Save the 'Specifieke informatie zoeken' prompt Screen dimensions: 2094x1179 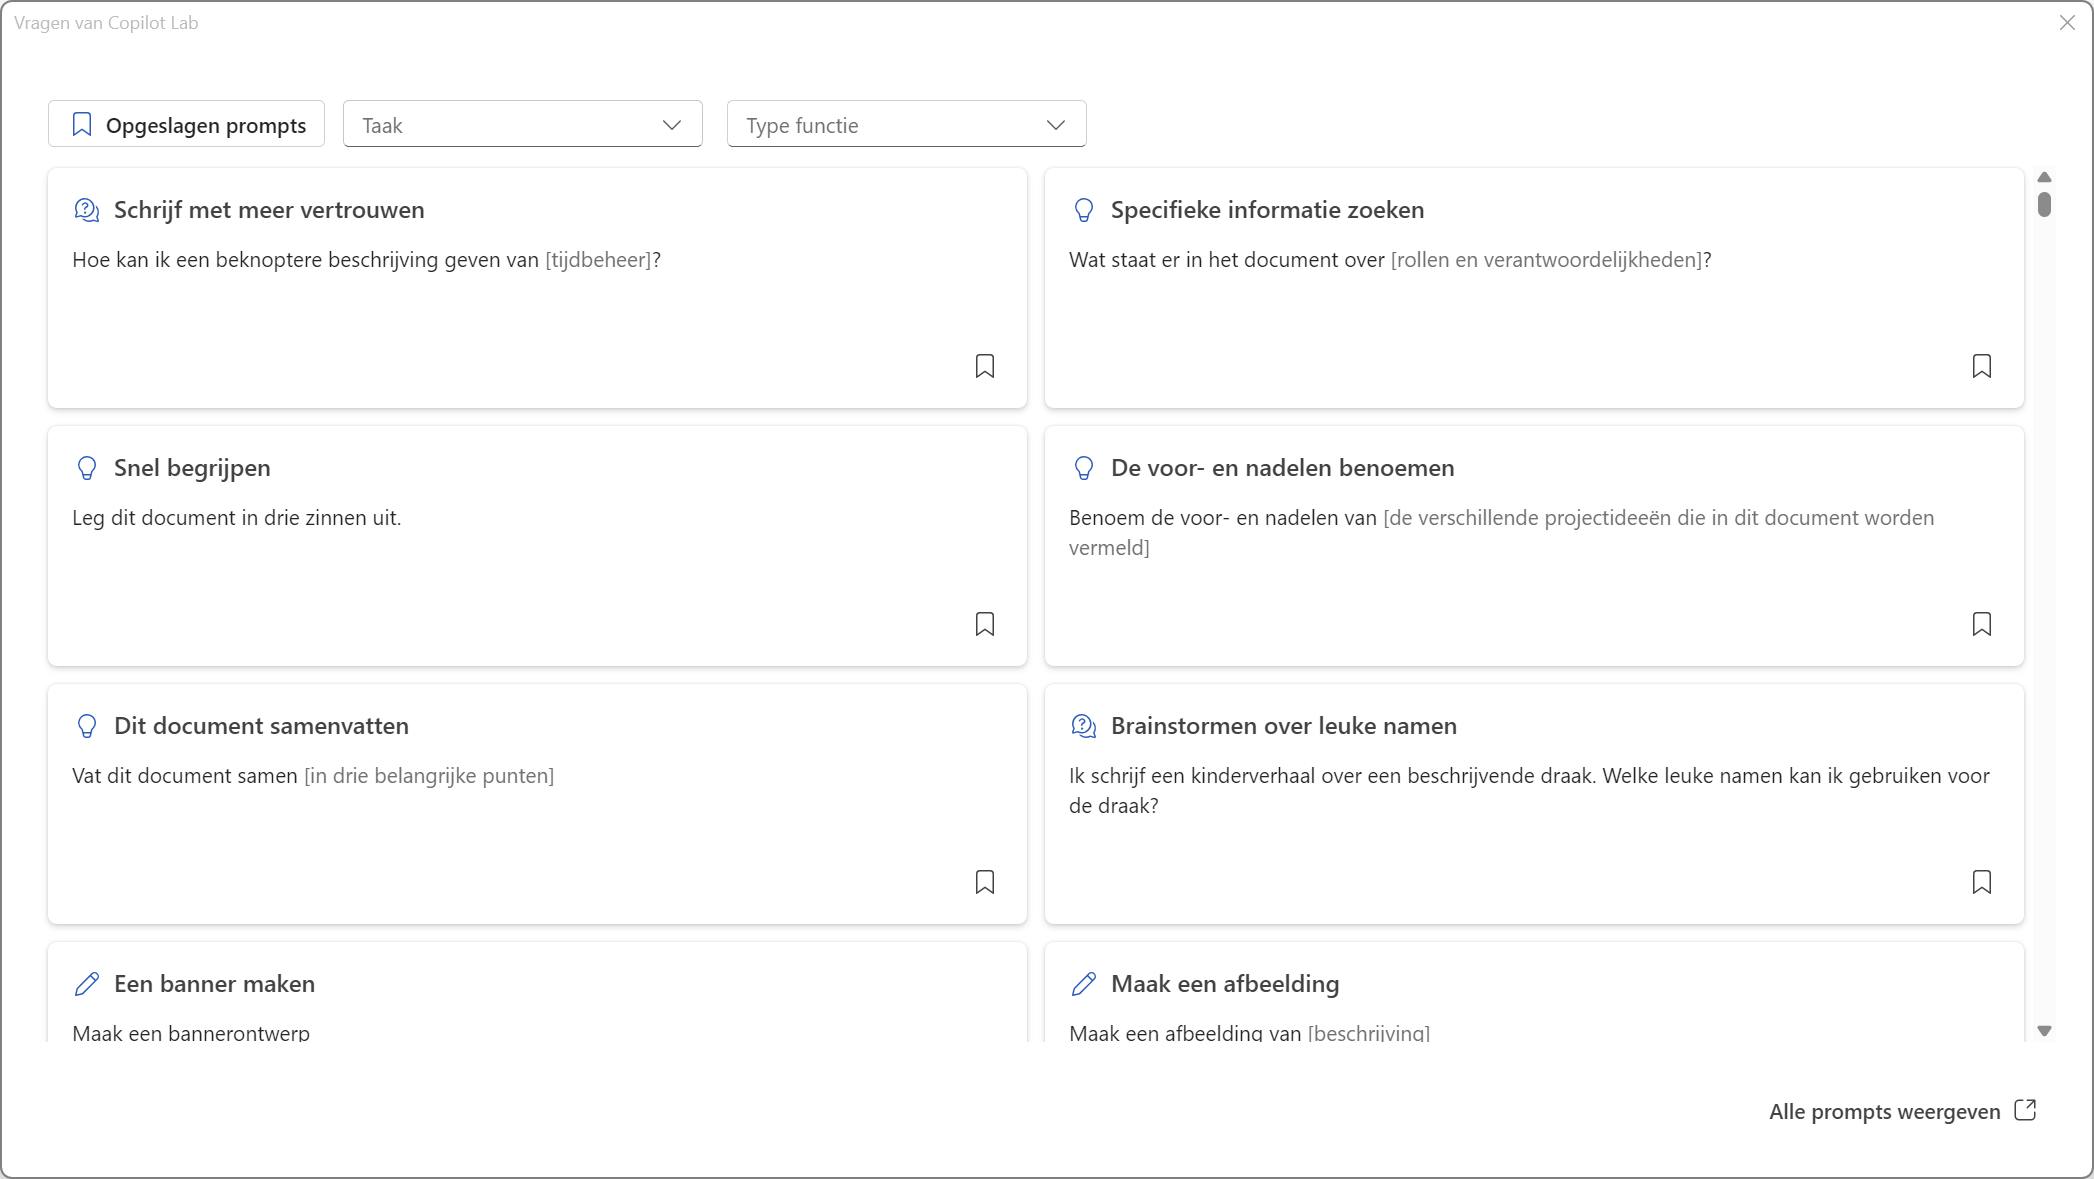click(x=1981, y=366)
